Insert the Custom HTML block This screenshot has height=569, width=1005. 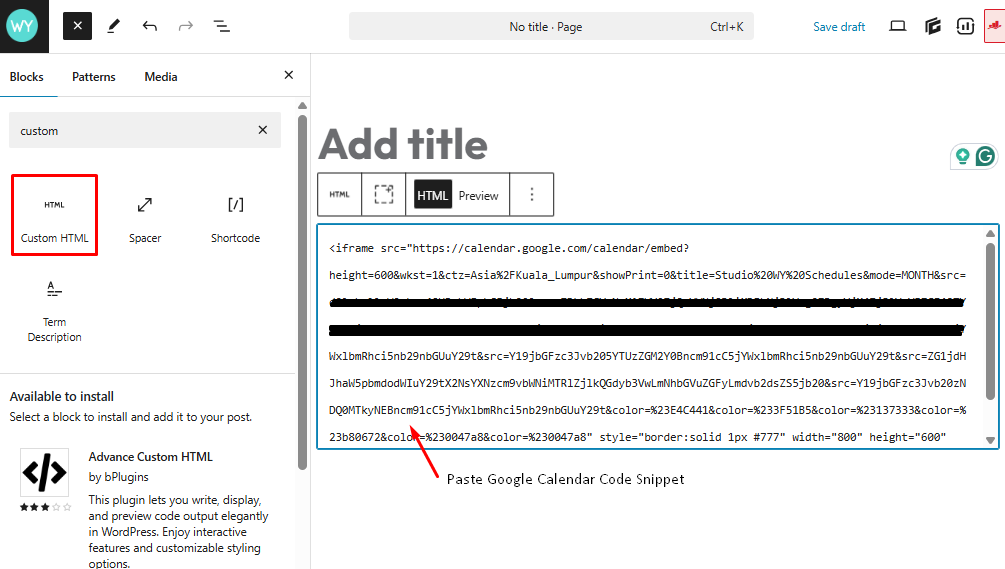[54, 215]
